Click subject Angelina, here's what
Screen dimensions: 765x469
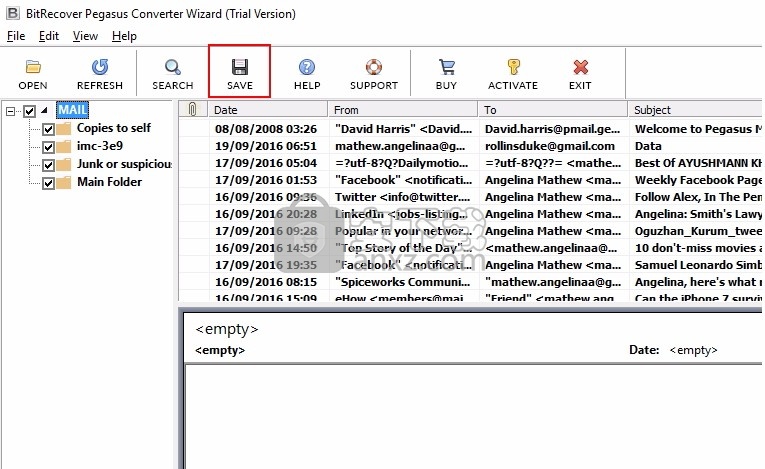698,282
